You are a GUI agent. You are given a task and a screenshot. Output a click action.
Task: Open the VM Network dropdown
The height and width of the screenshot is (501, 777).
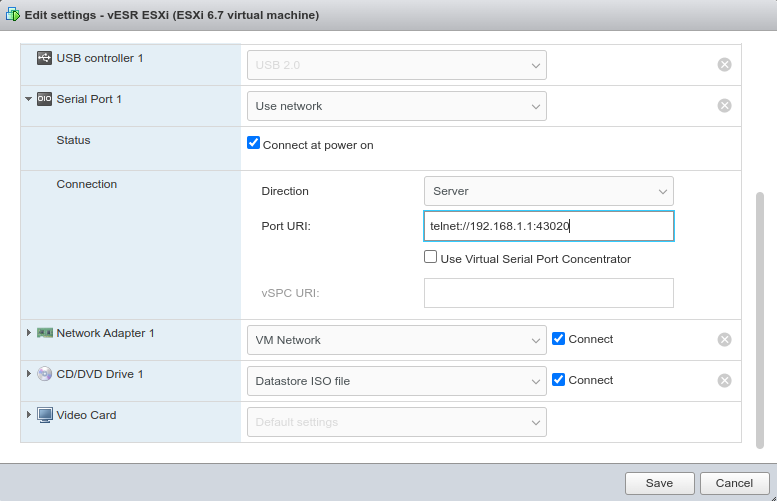pos(396,340)
